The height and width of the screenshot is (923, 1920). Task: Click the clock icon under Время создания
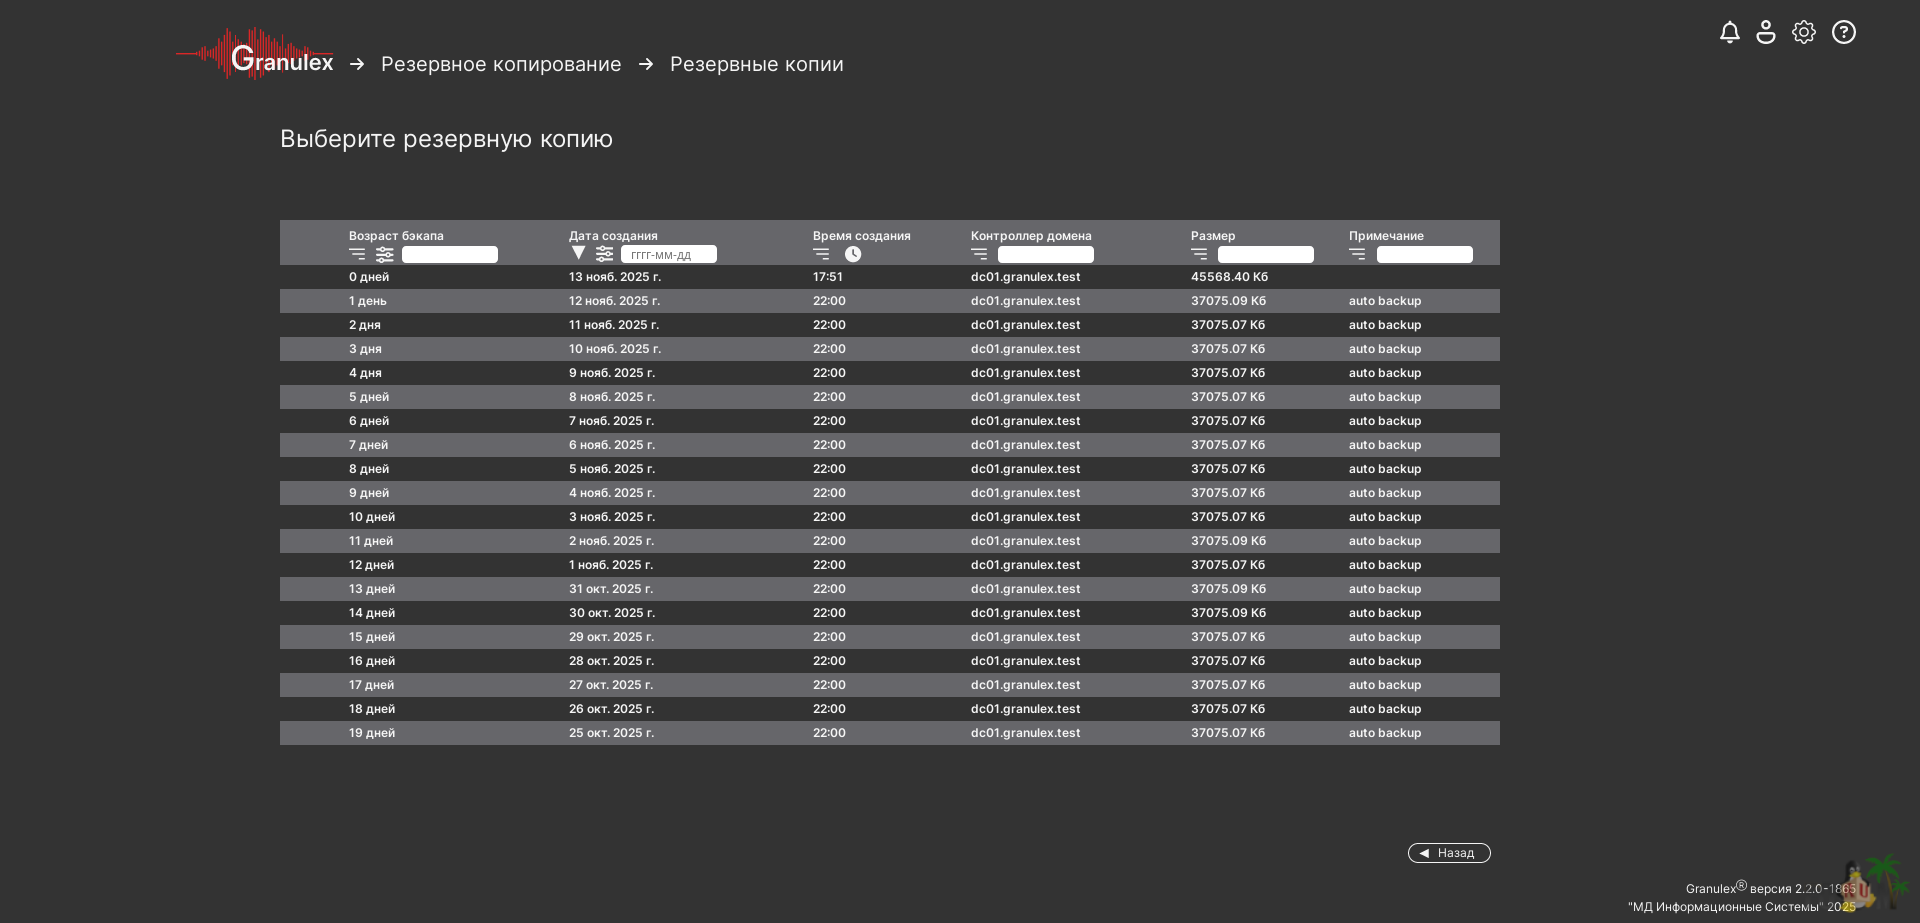(x=853, y=254)
